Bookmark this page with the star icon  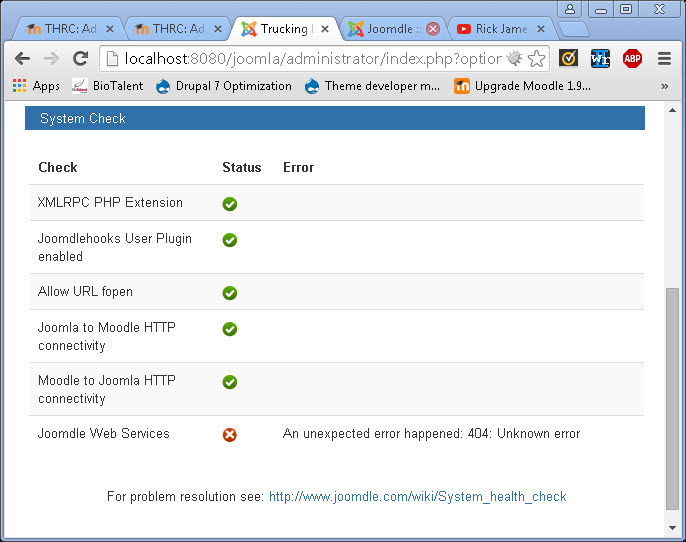(x=537, y=59)
